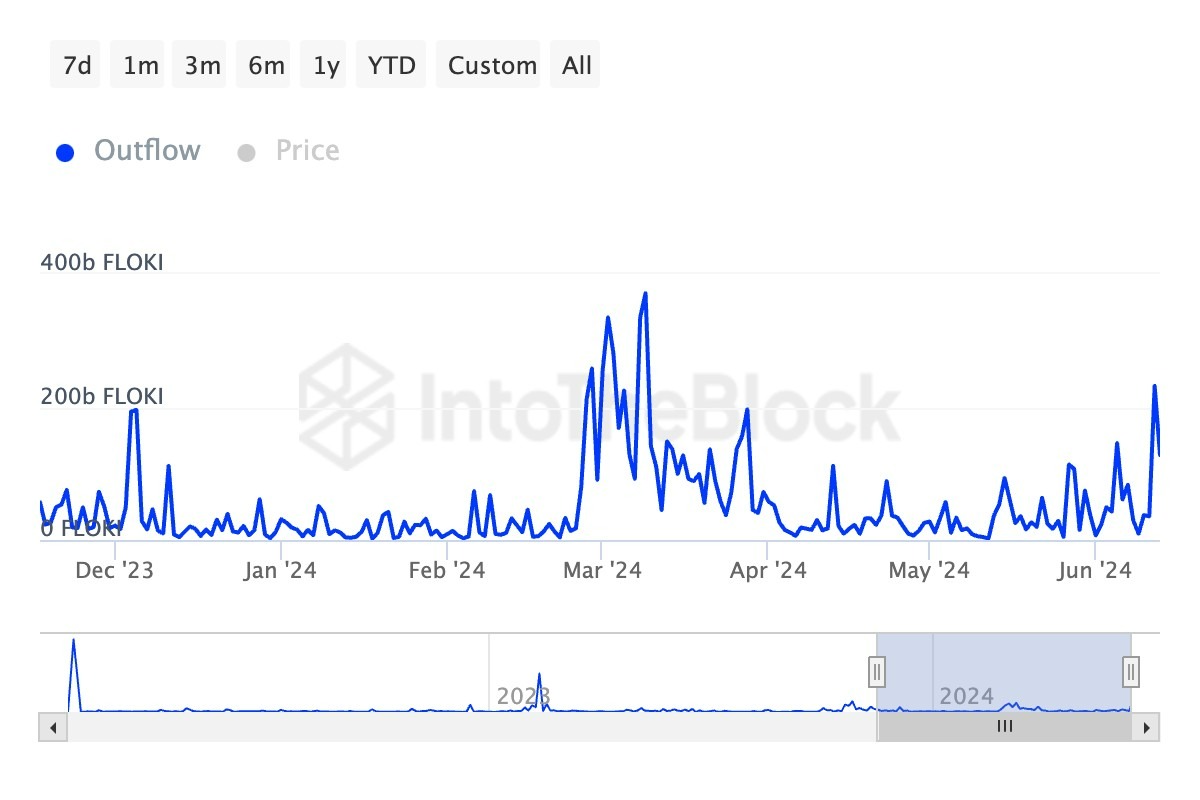Screen dimensions: 1200x800
Task: Click the right navigator range handle
Action: coord(1131,671)
